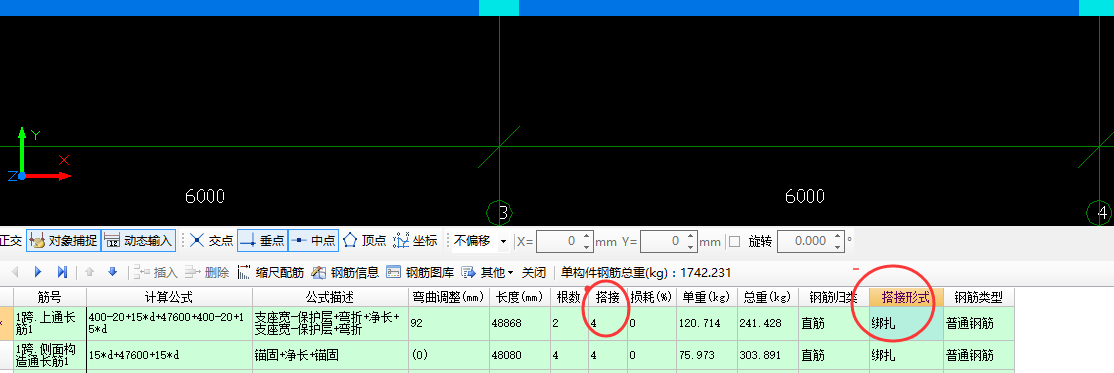Screen dimensions: 1114x373
Task: Click the first 6000 dimension label
Action: pos(205,196)
